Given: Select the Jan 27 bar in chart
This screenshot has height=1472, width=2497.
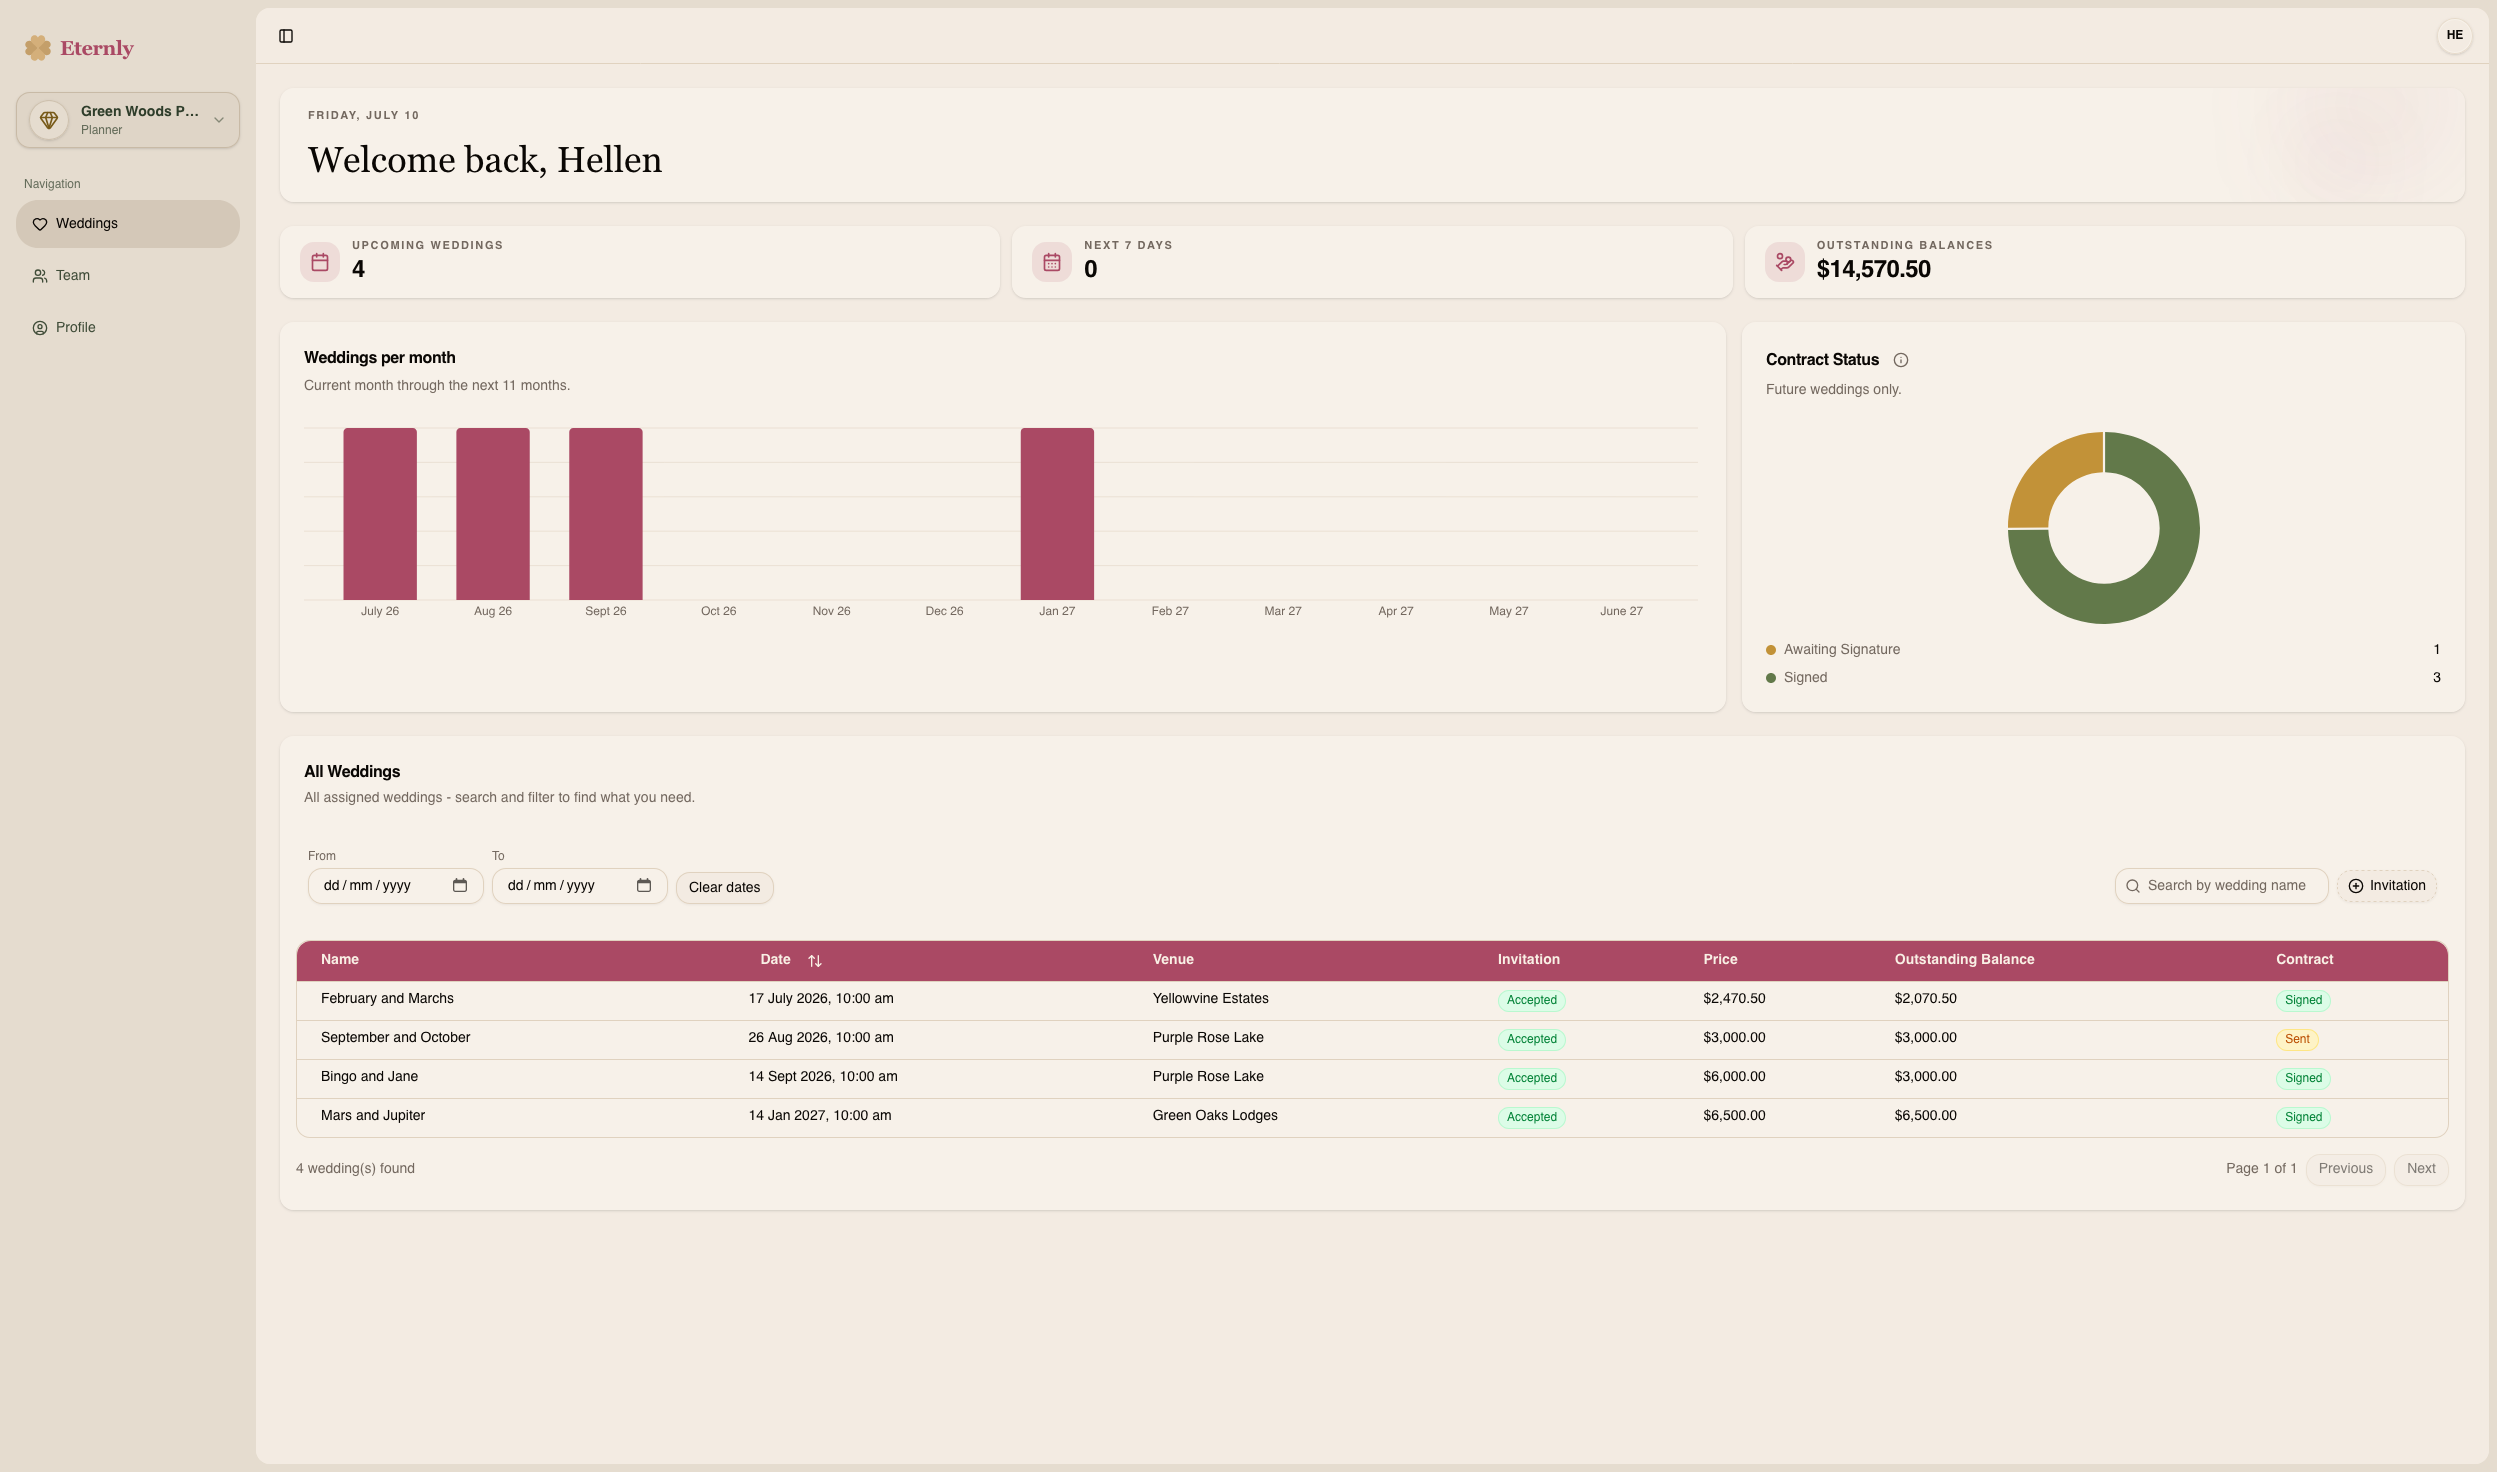Looking at the screenshot, I should coord(1057,514).
